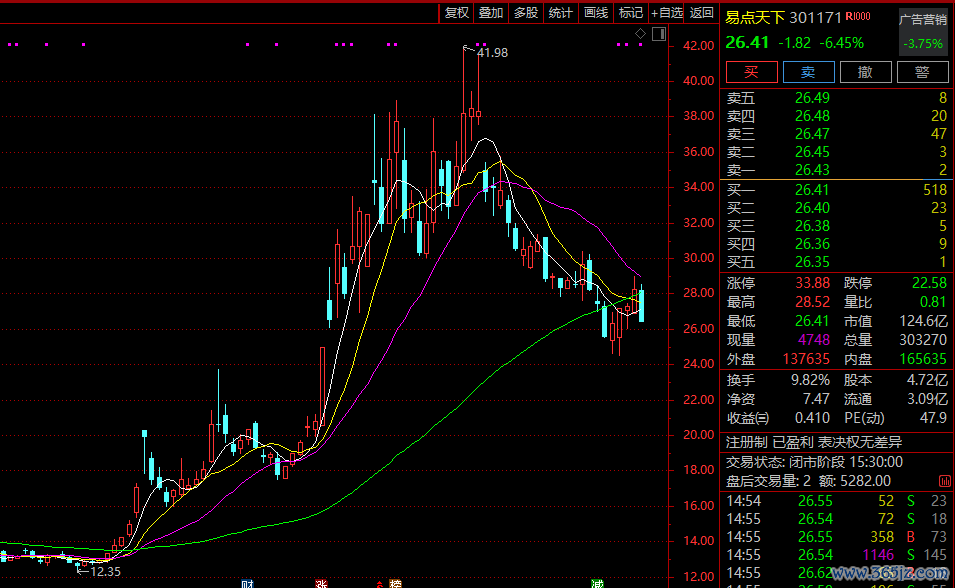Select the 买五 26.35 quote row
This screenshot has width=955, height=588.
point(836,262)
